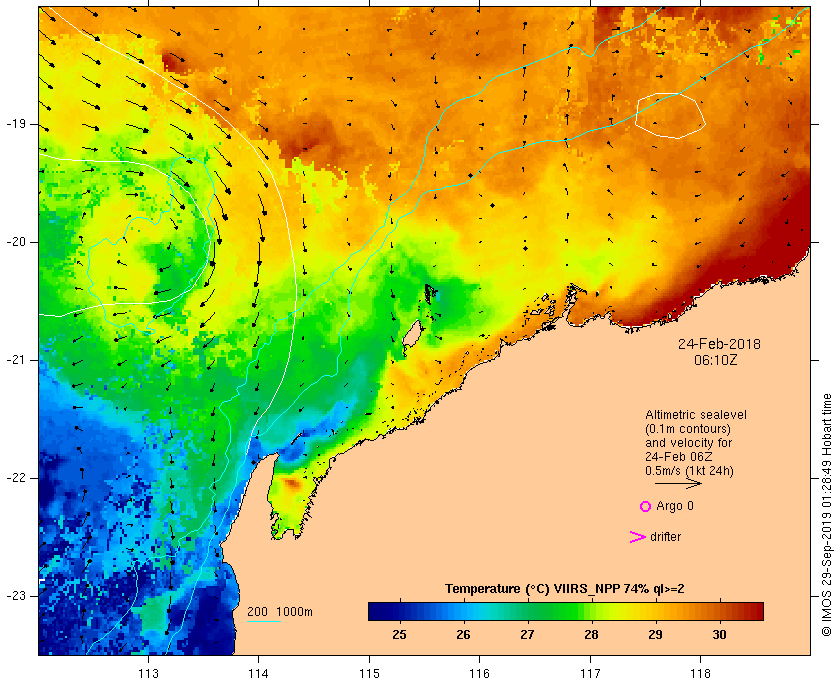The height and width of the screenshot is (680, 840).
Task: Click the colorbar at 30 degrees dark red
Action: tap(719, 611)
